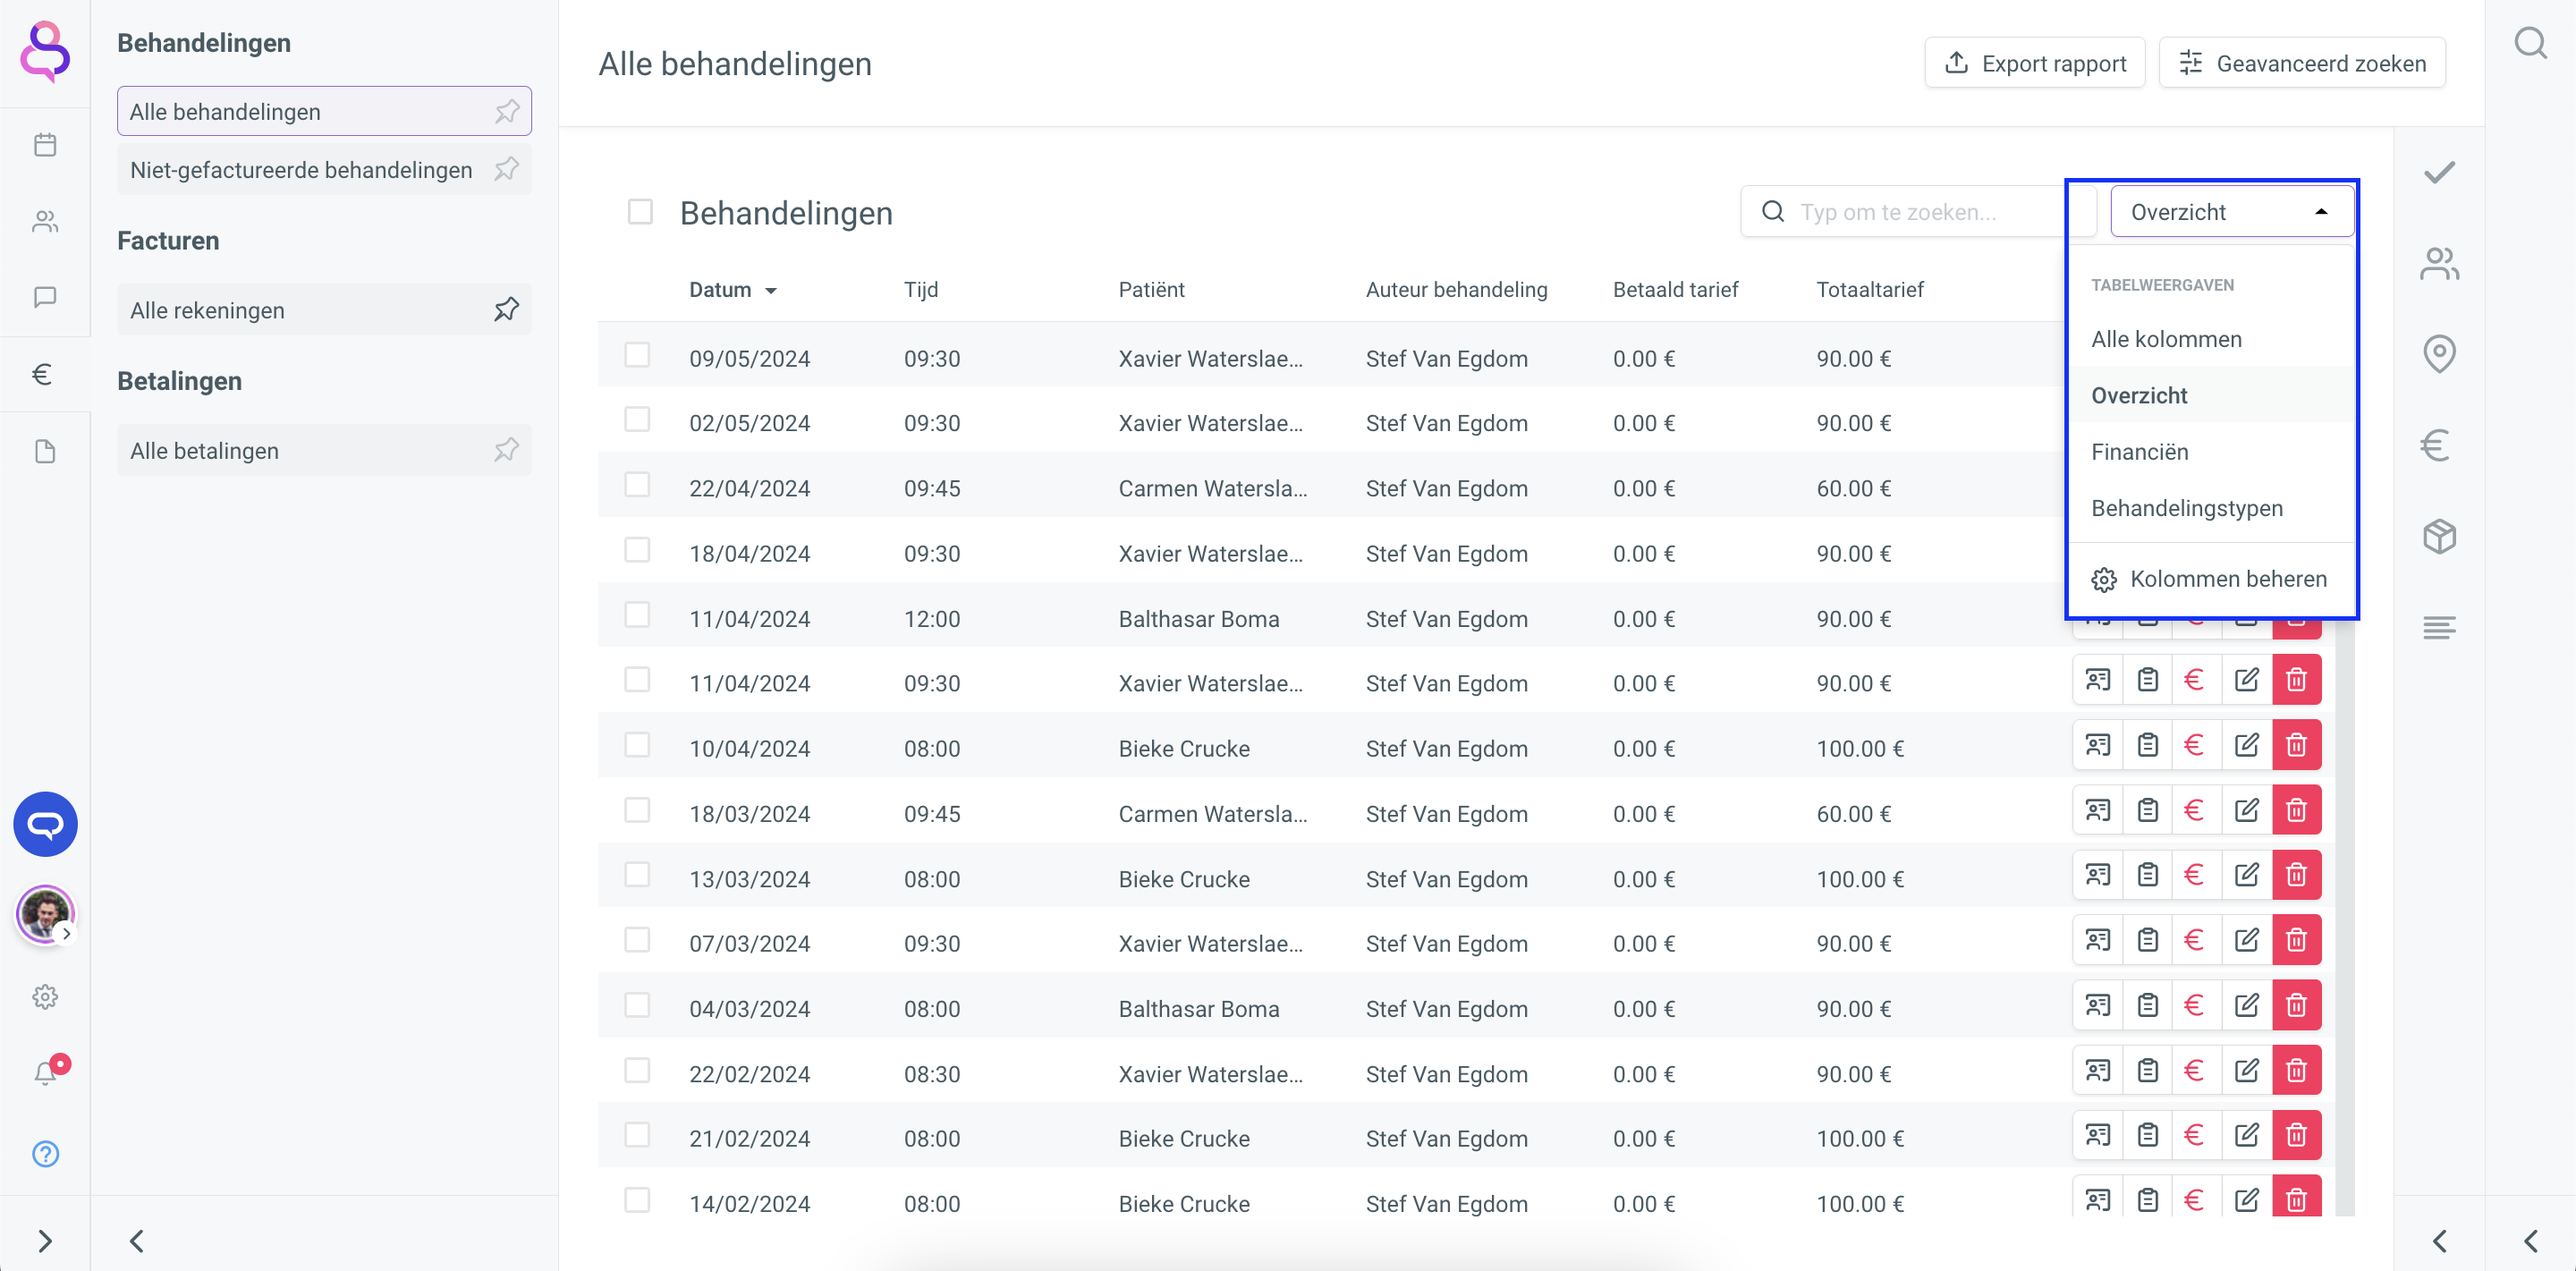Check the 02/05/2024 row checkbox
The width and height of the screenshot is (2576, 1271).
[x=637, y=419]
